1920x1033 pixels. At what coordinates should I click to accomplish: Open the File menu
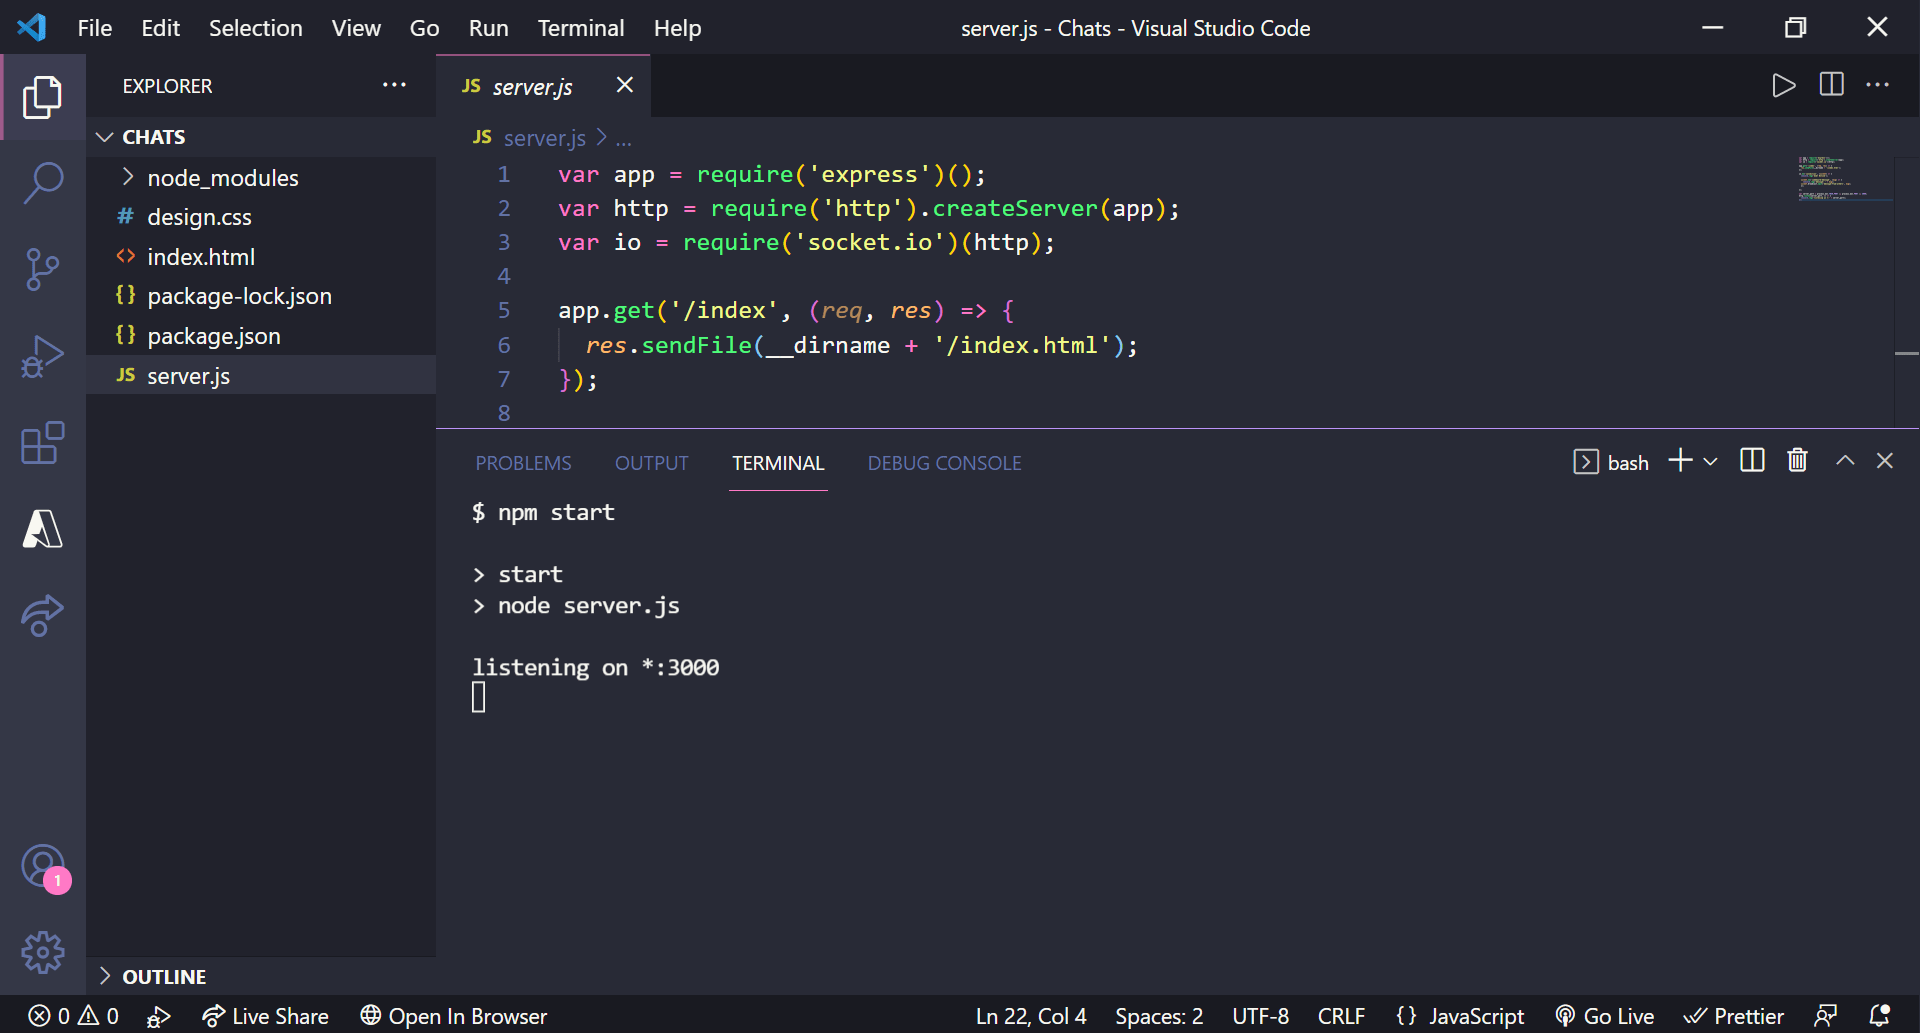95,28
